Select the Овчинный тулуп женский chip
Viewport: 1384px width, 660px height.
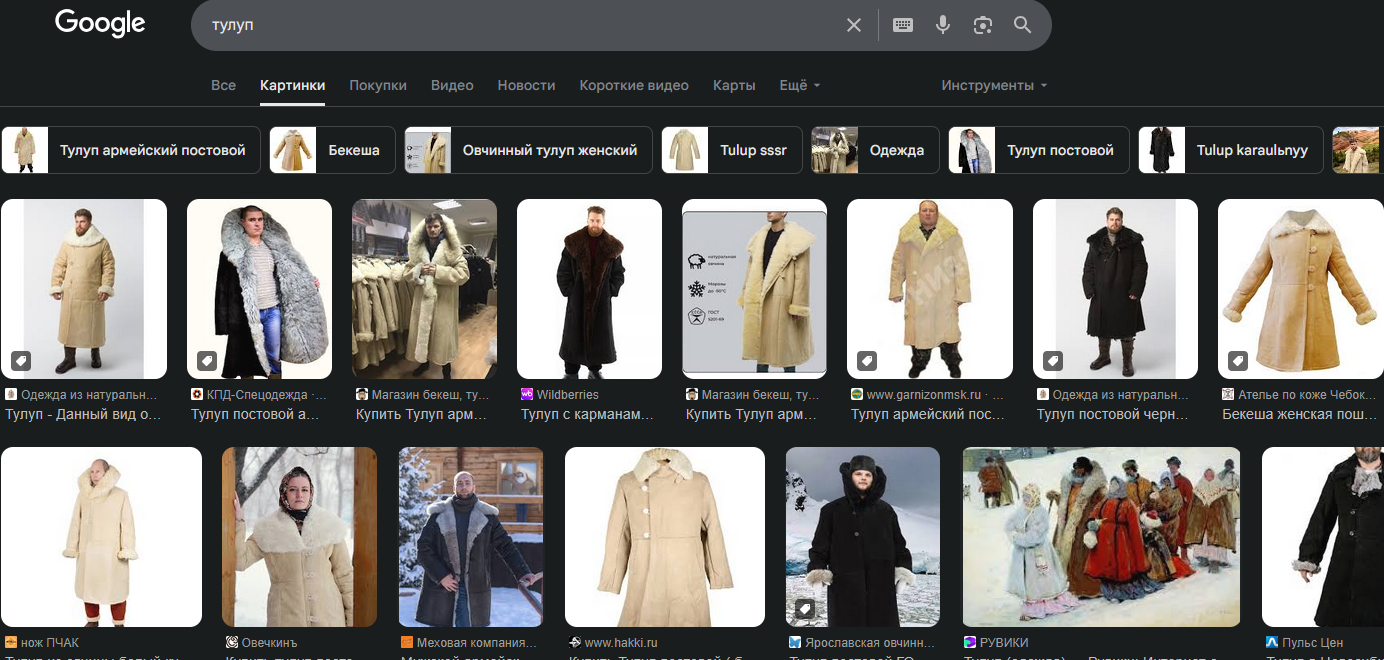coord(528,150)
